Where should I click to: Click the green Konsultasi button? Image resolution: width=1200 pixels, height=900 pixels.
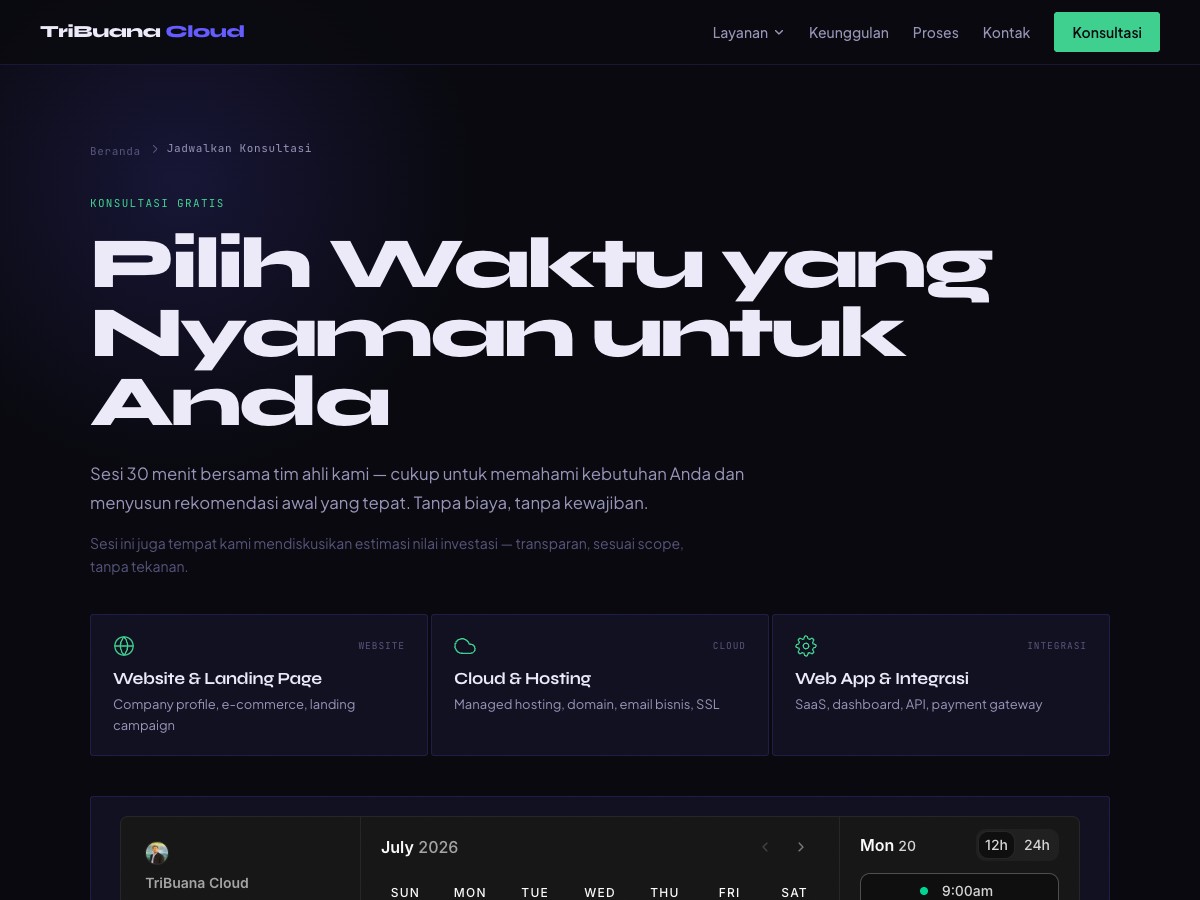1106,32
